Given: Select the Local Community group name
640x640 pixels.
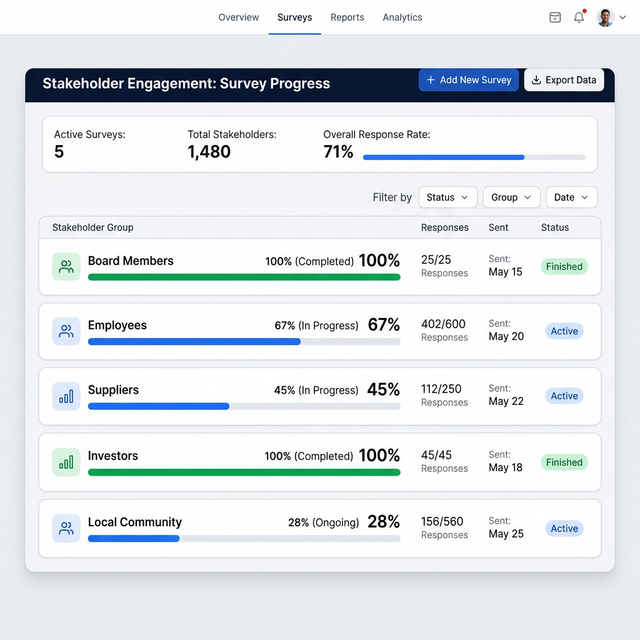Looking at the screenshot, I should coord(135,522).
